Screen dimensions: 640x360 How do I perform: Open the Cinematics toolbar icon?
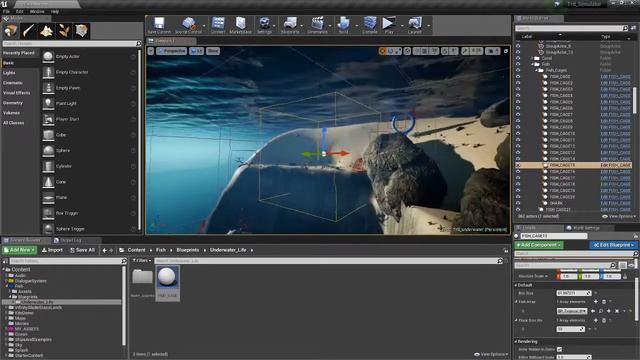pos(317,25)
